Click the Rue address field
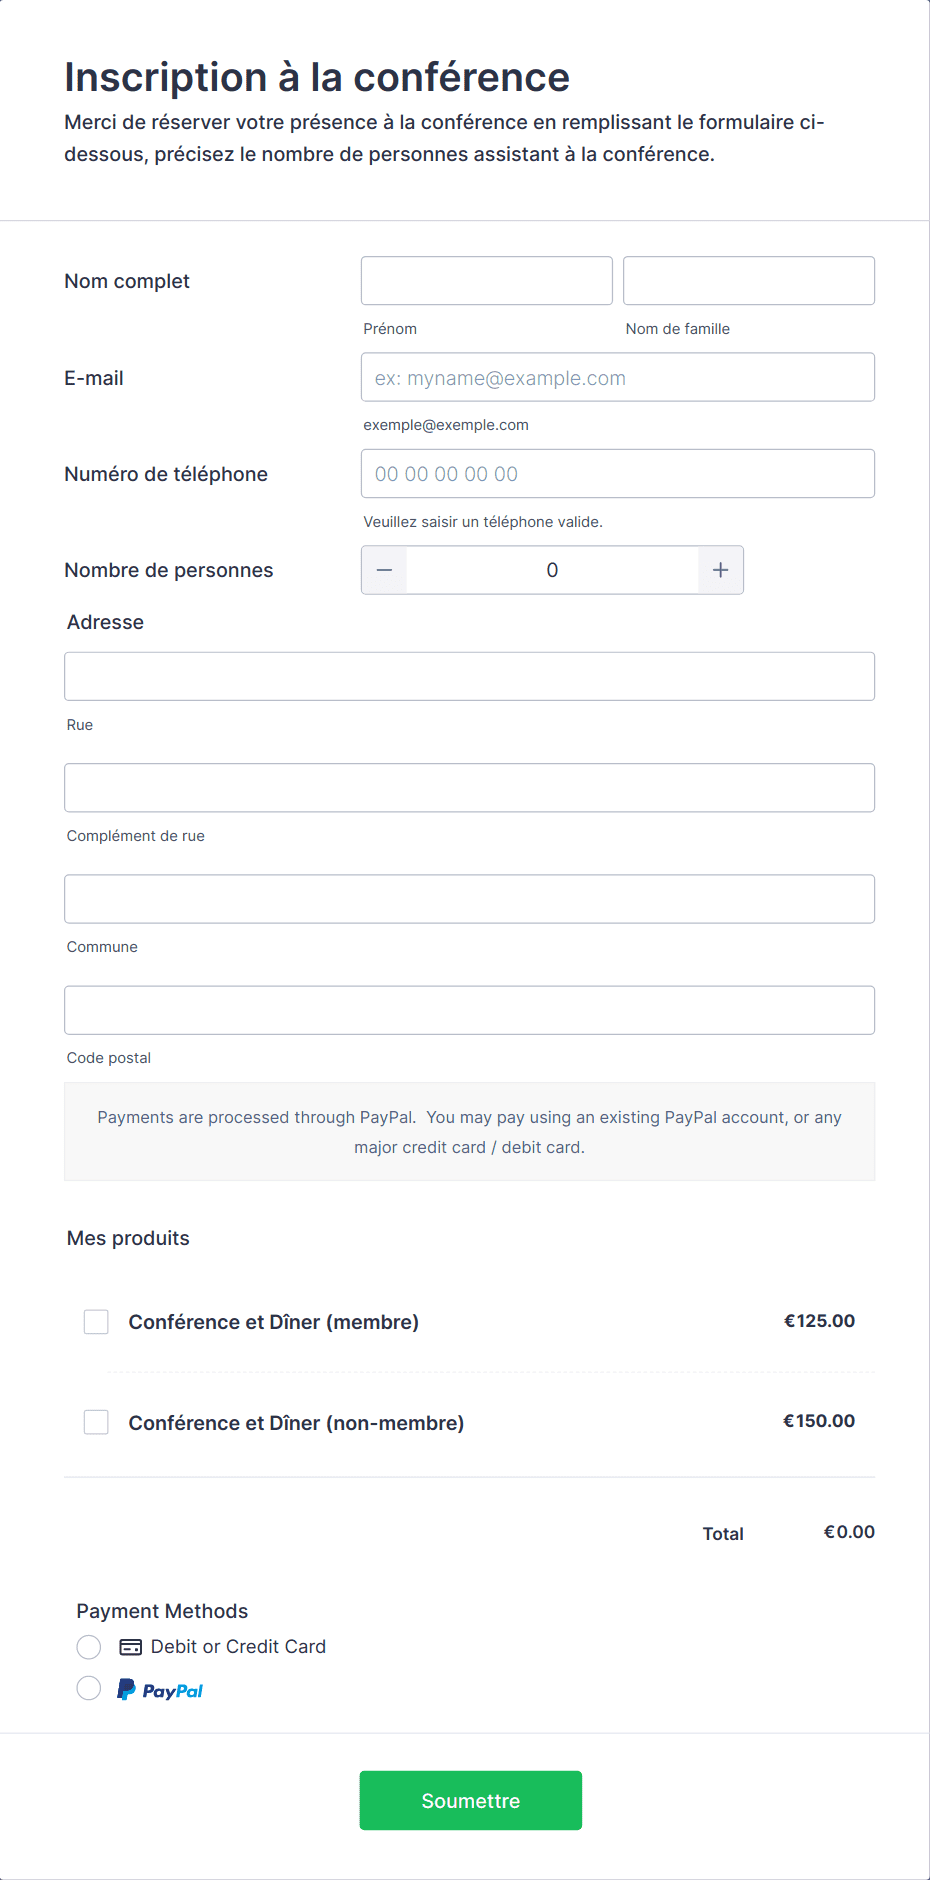 click(469, 677)
